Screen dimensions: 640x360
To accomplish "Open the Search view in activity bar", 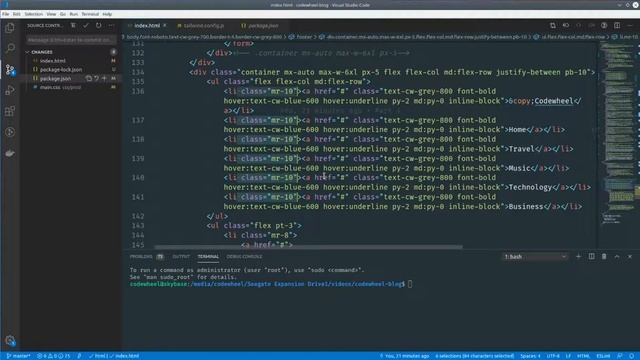I will click(x=10, y=48).
